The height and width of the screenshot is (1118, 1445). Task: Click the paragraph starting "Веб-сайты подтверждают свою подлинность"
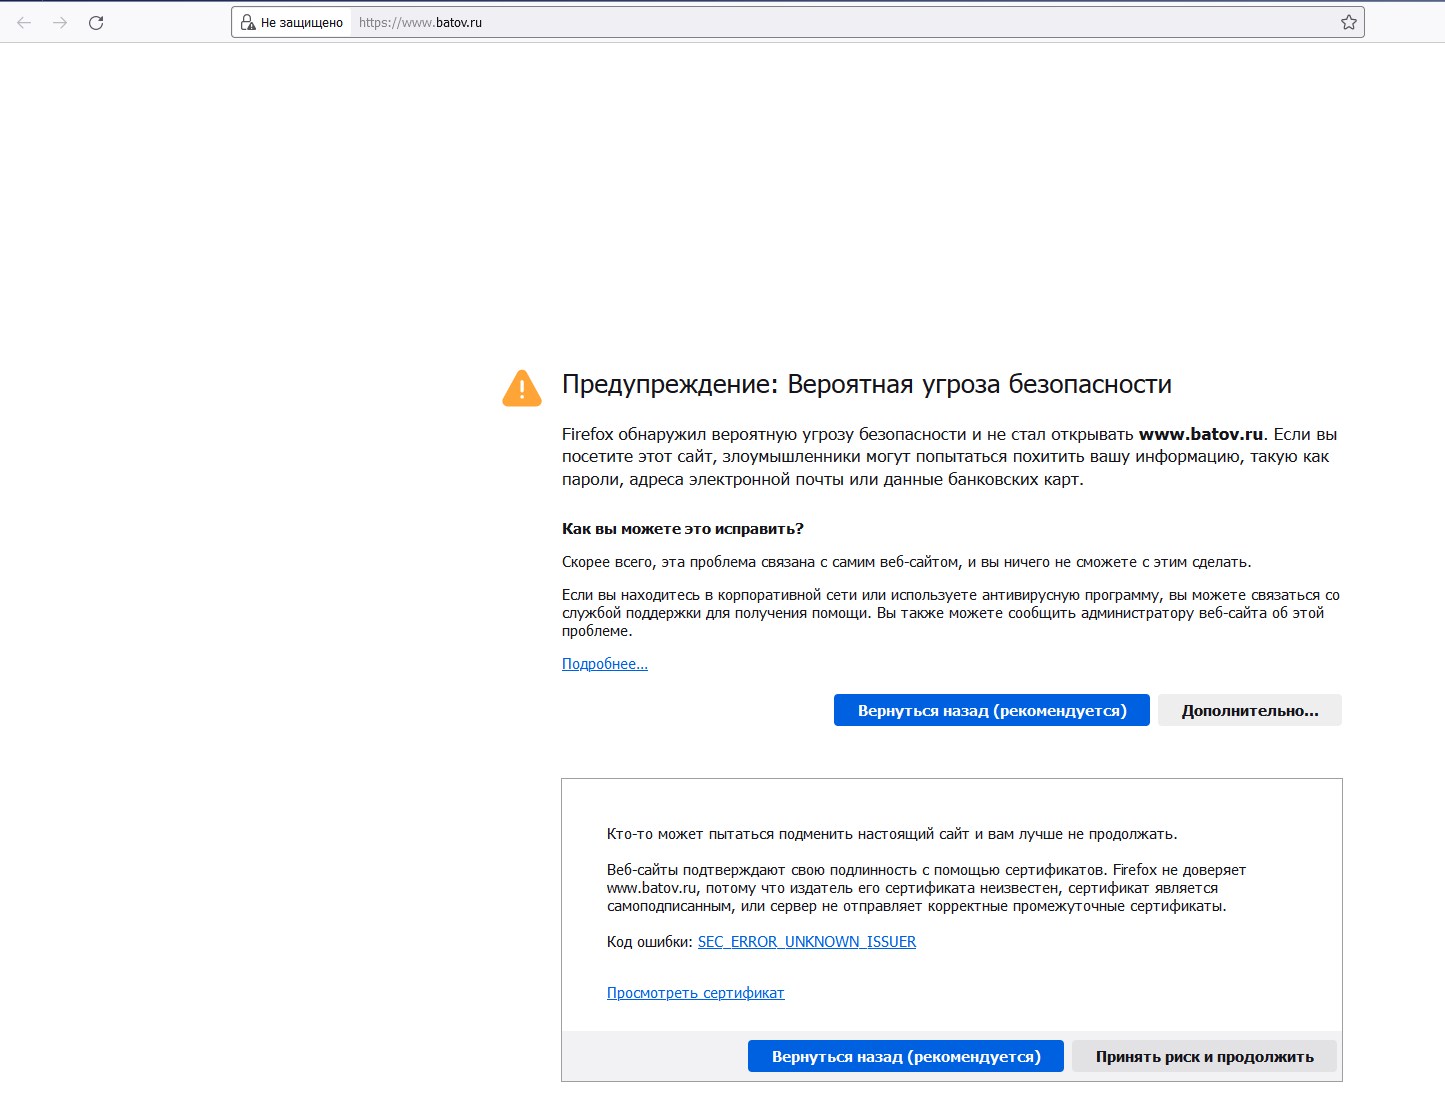tap(927, 888)
